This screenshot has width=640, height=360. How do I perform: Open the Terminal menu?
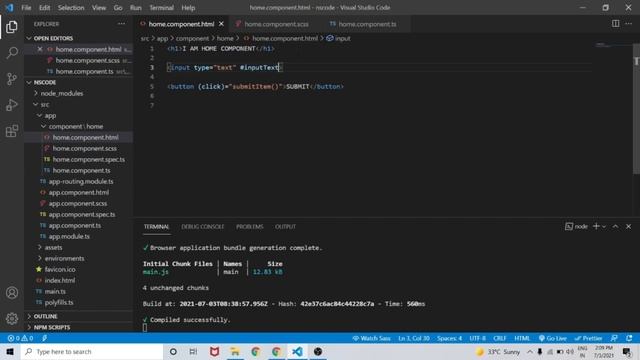(161, 8)
